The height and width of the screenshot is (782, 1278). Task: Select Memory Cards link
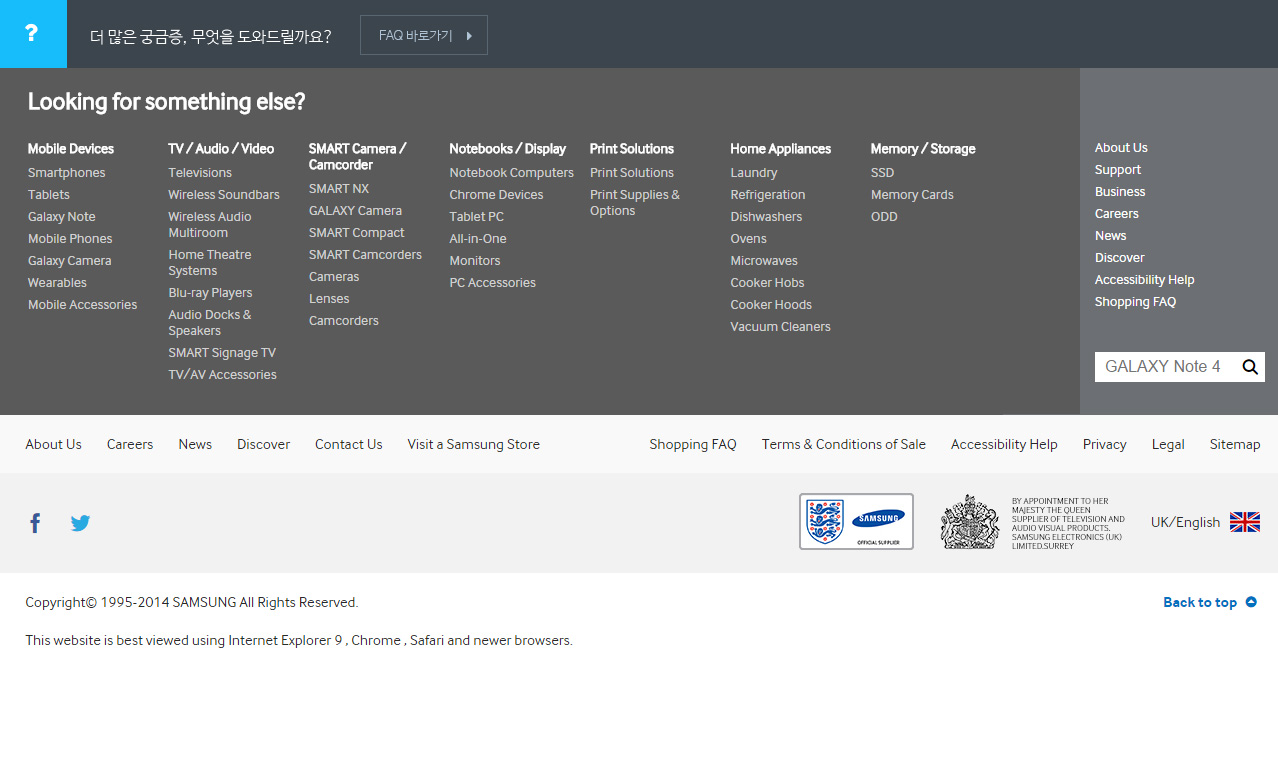912,195
